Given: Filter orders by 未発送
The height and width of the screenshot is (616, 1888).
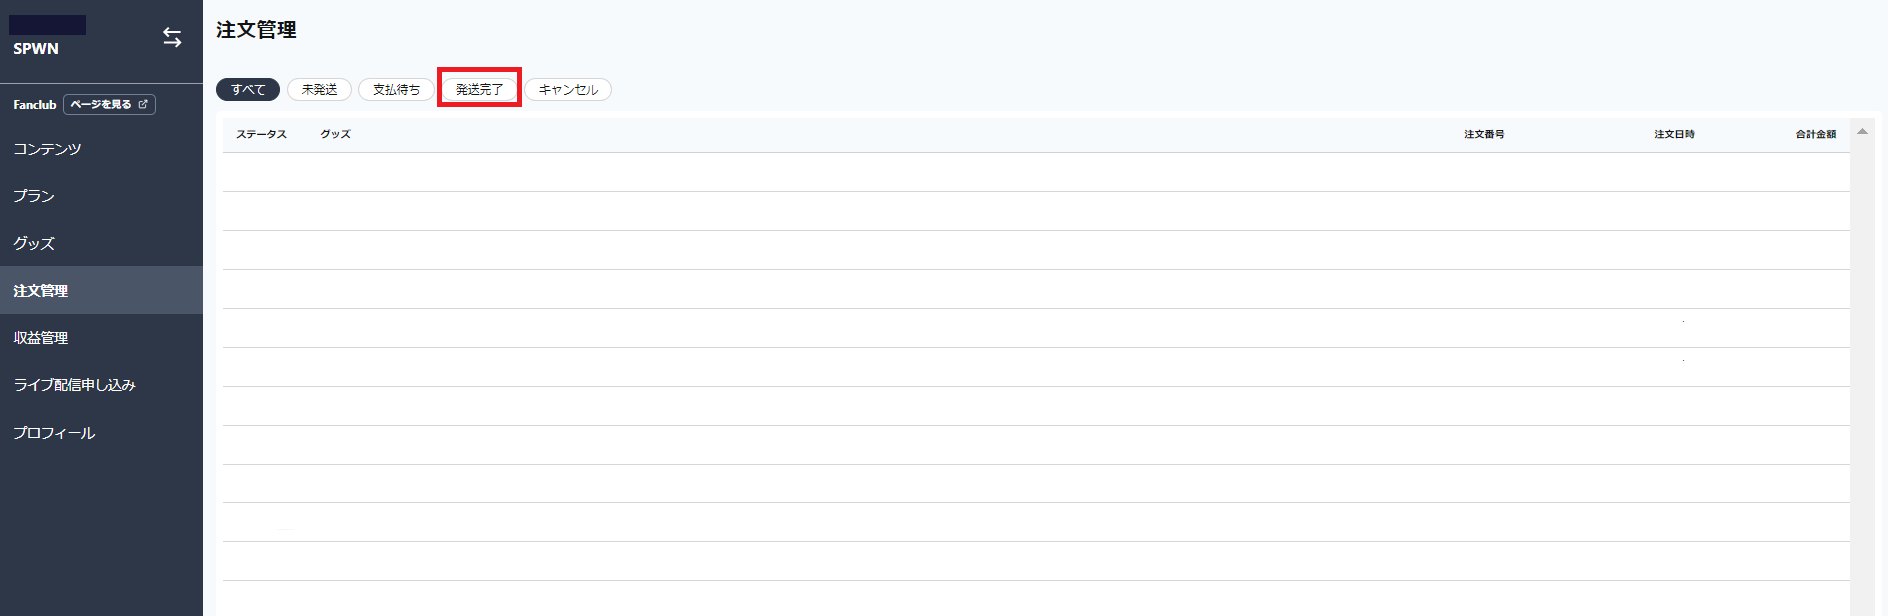Looking at the screenshot, I should coord(319,90).
